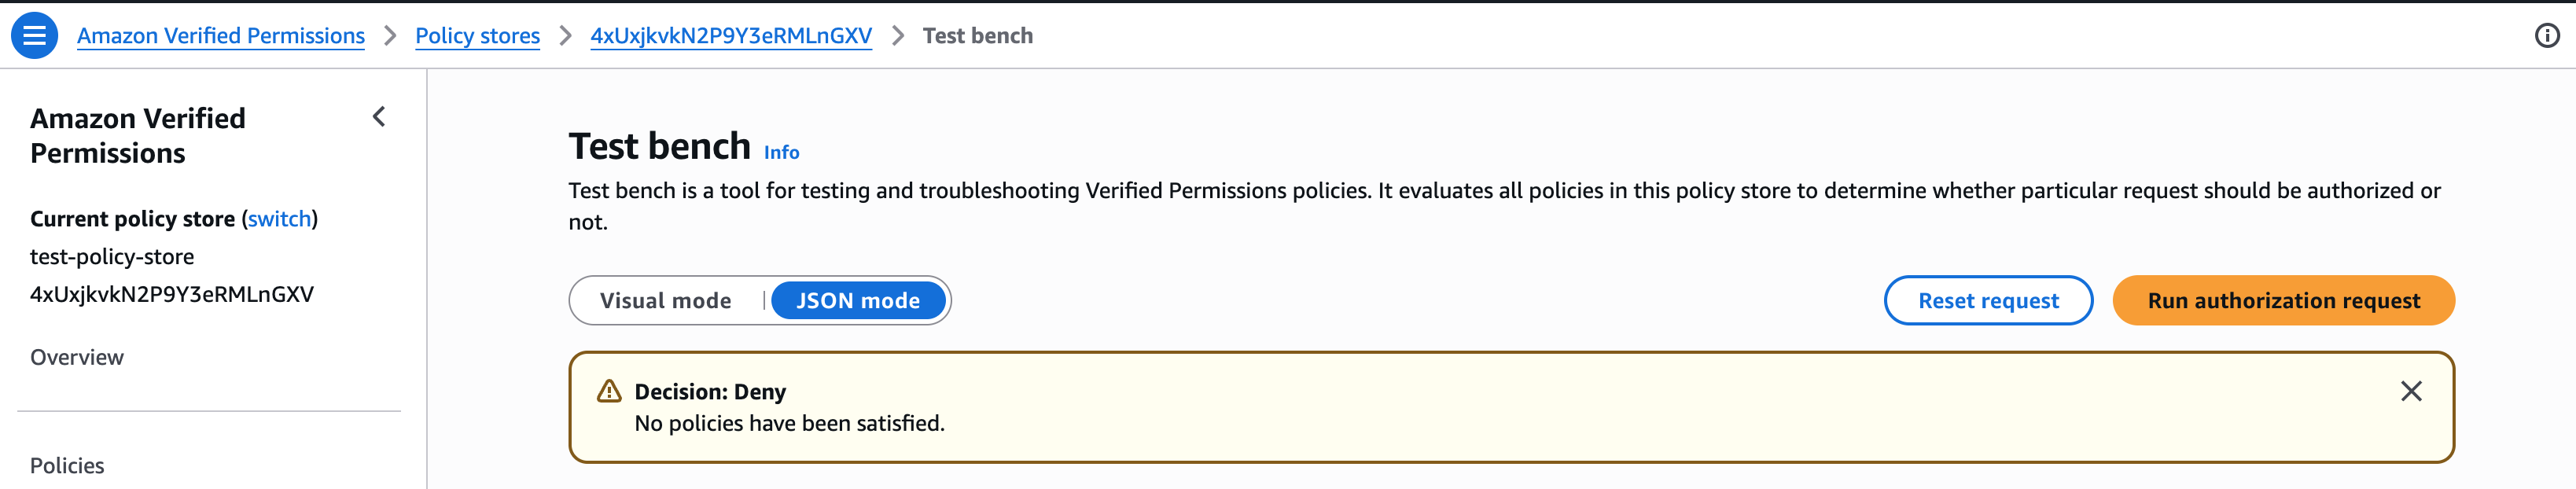Open Overview in the sidebar
The width and height of the screenshot is (2576, 489).
coord(77,357)
